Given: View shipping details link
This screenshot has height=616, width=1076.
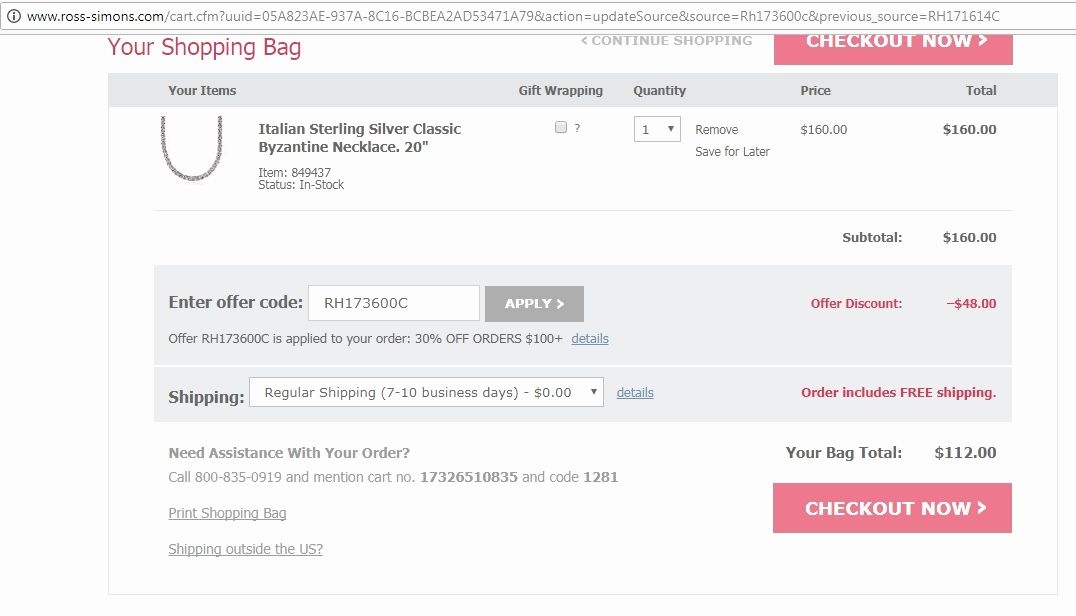Looking at the screenshot, I should pyautogui.click(x=635, y=393).
